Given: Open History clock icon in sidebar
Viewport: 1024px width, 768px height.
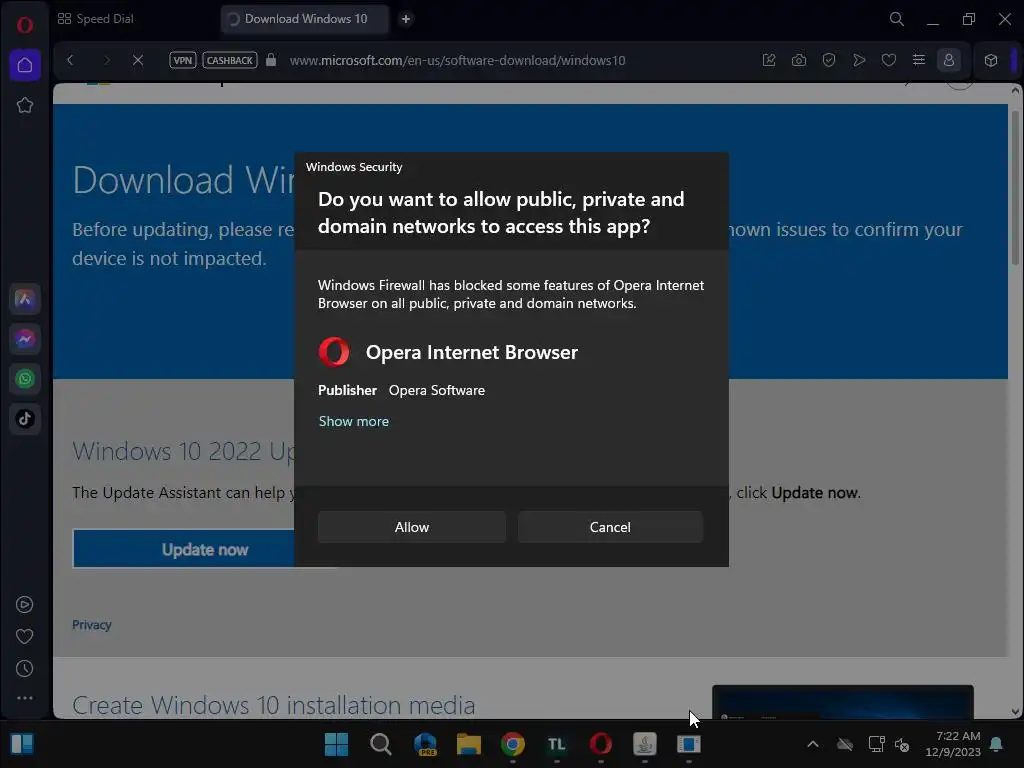Looking at the screenshot, I should coord(24,669).
